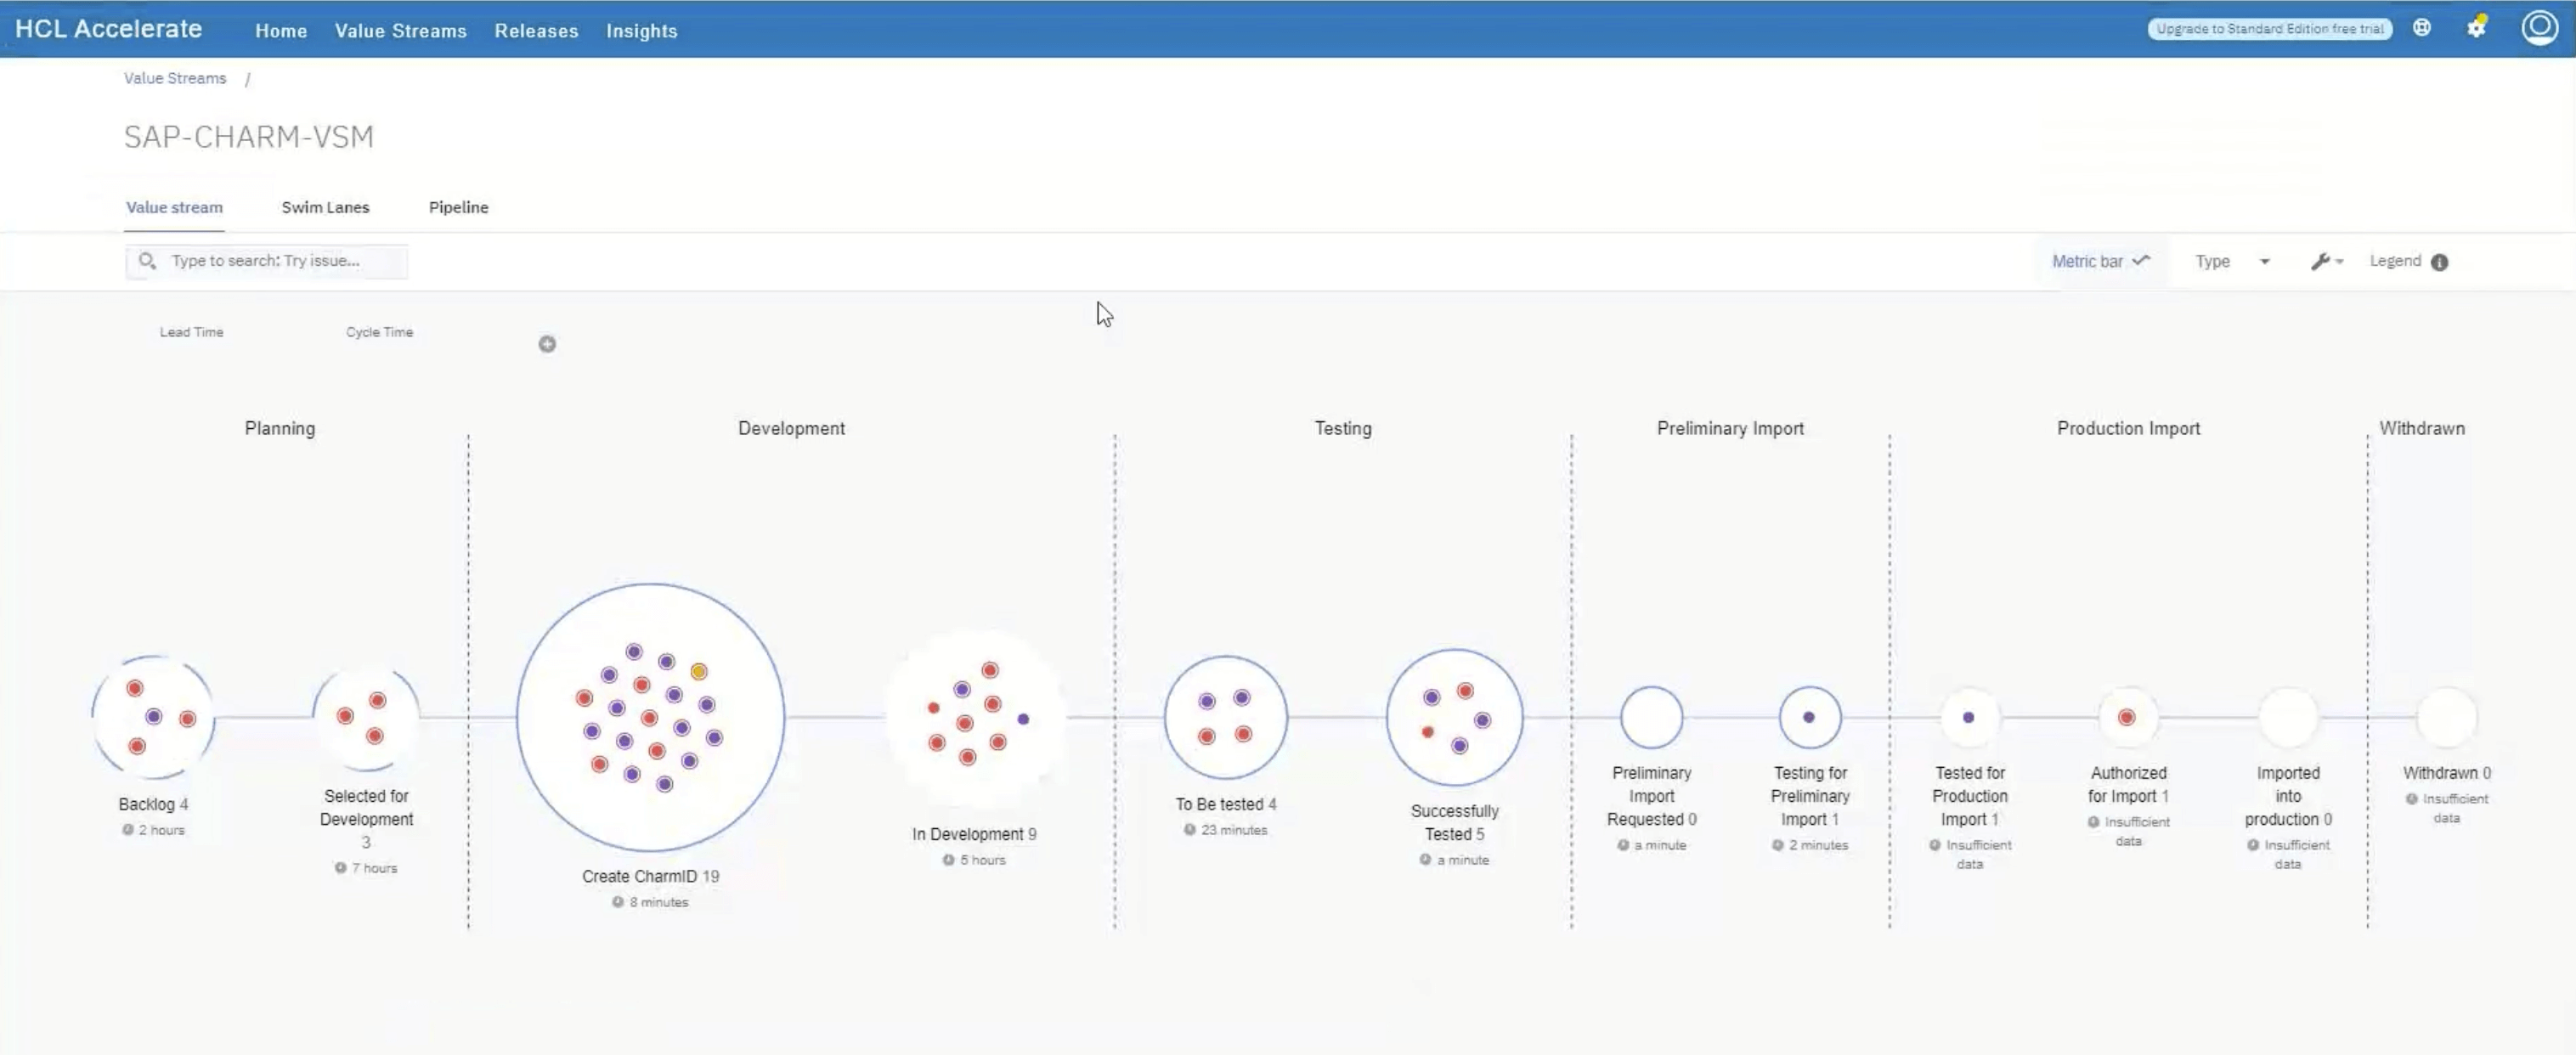2576x1055 pixels.
Task: Open the wrench tools menu
Action: click(2326, 261)
